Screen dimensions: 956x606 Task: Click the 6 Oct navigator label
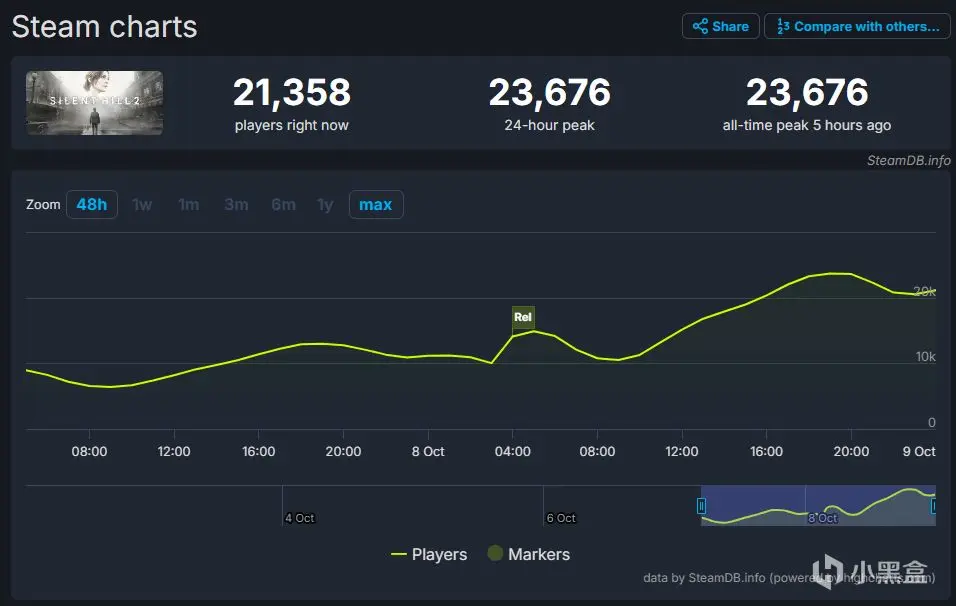tap(561, 518)
